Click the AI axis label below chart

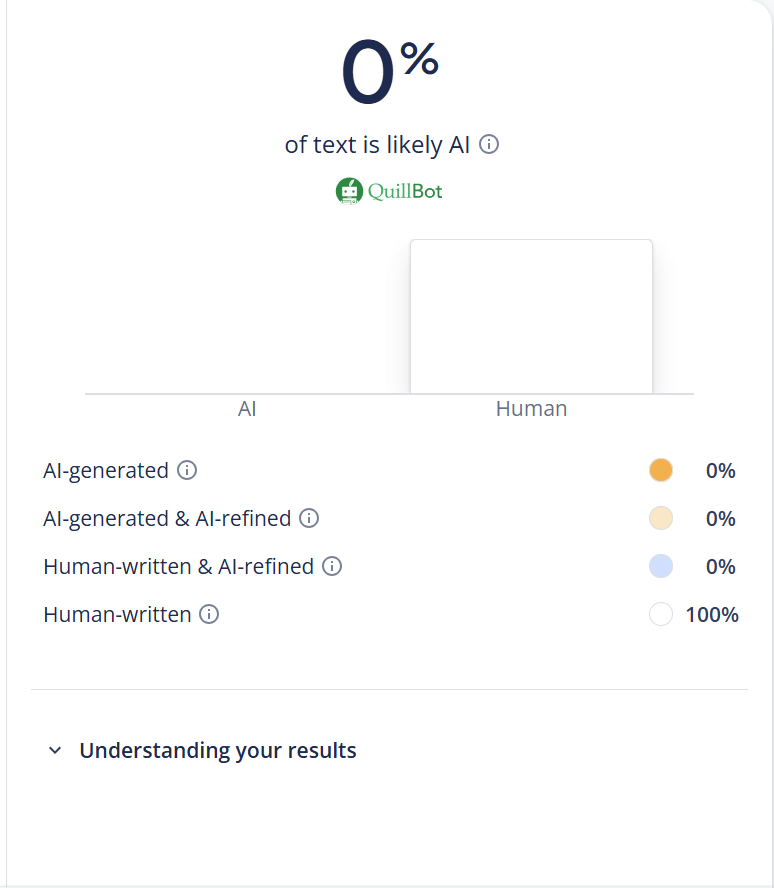tap(247, 409)
